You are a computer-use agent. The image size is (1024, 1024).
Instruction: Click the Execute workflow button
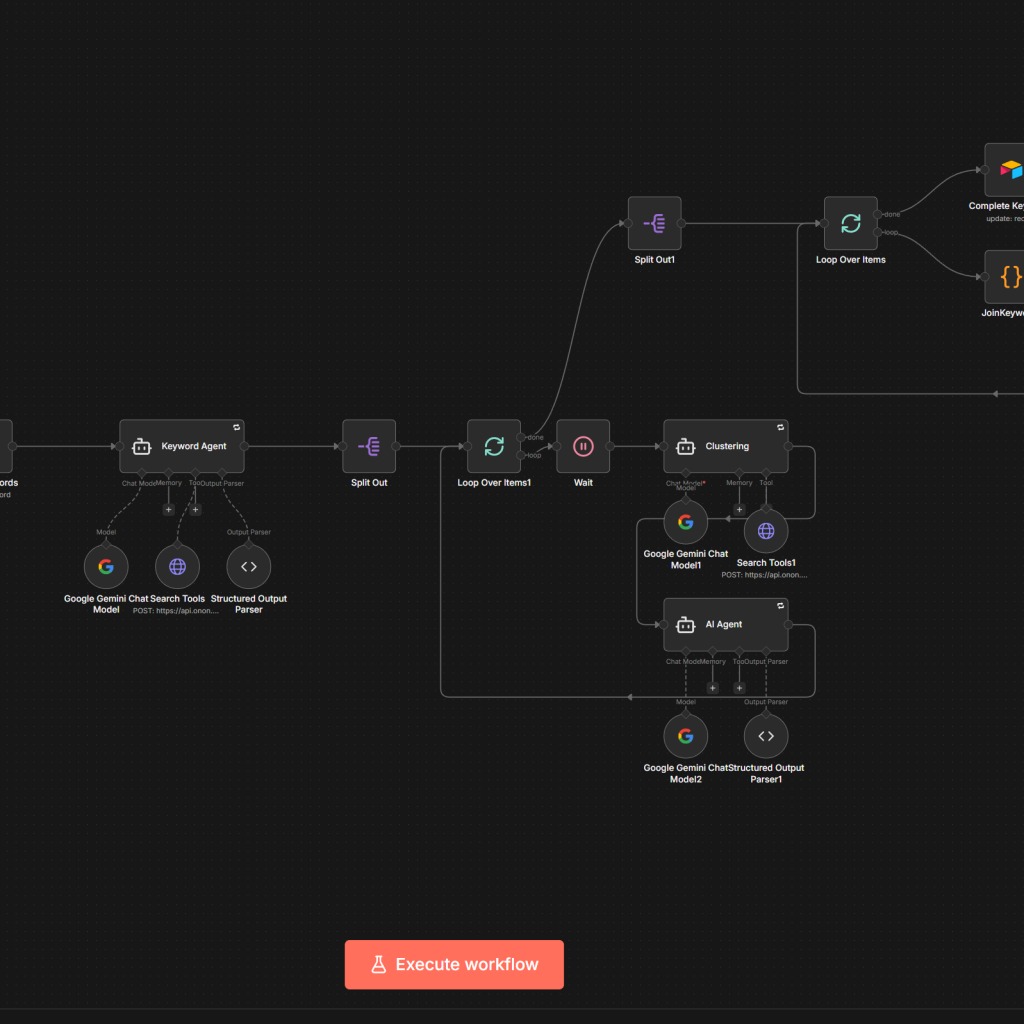[454, 965]
